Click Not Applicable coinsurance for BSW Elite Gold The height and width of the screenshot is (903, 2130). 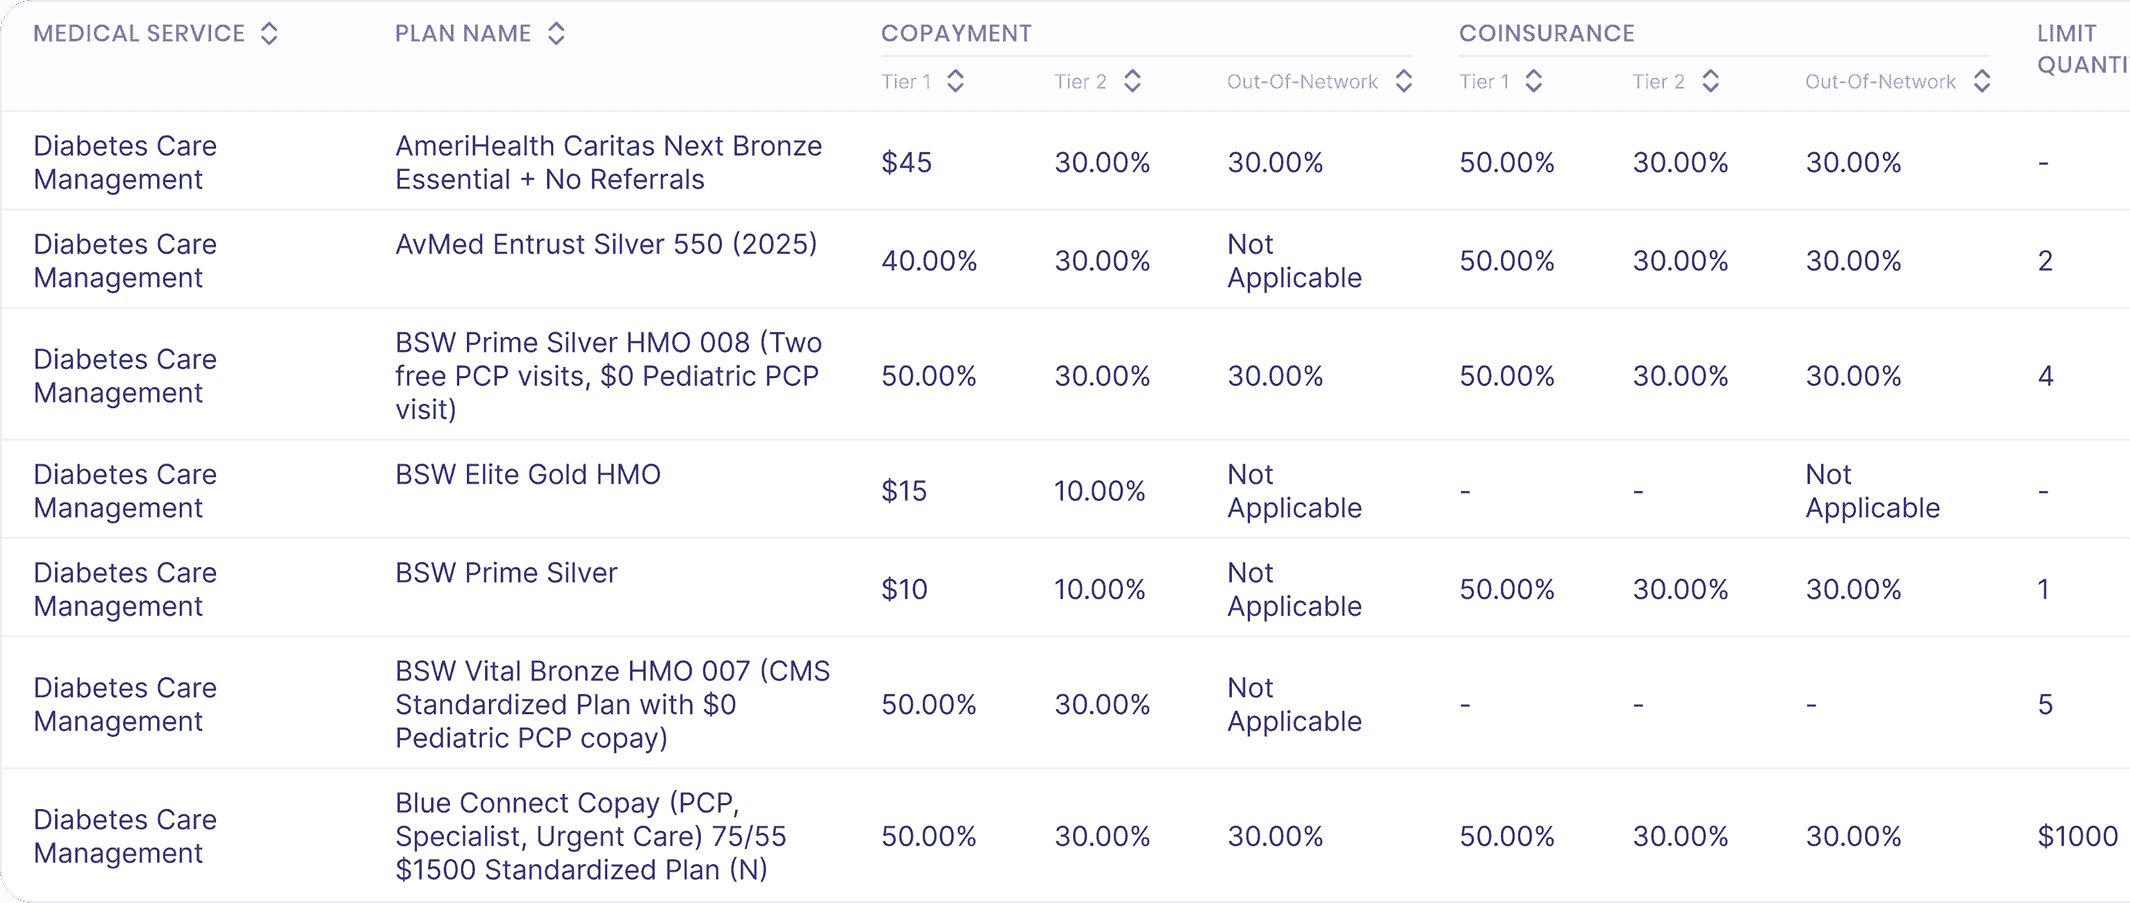tap(1872, 491)
